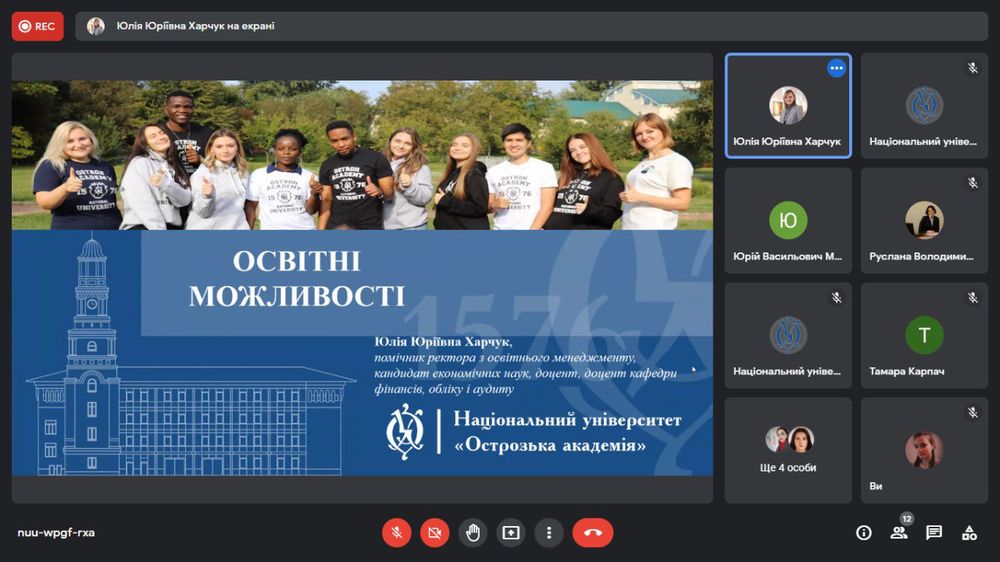Open the three-dot more options menu
The height and width of the screenshot is (562, 1000).
click(548, 533)
